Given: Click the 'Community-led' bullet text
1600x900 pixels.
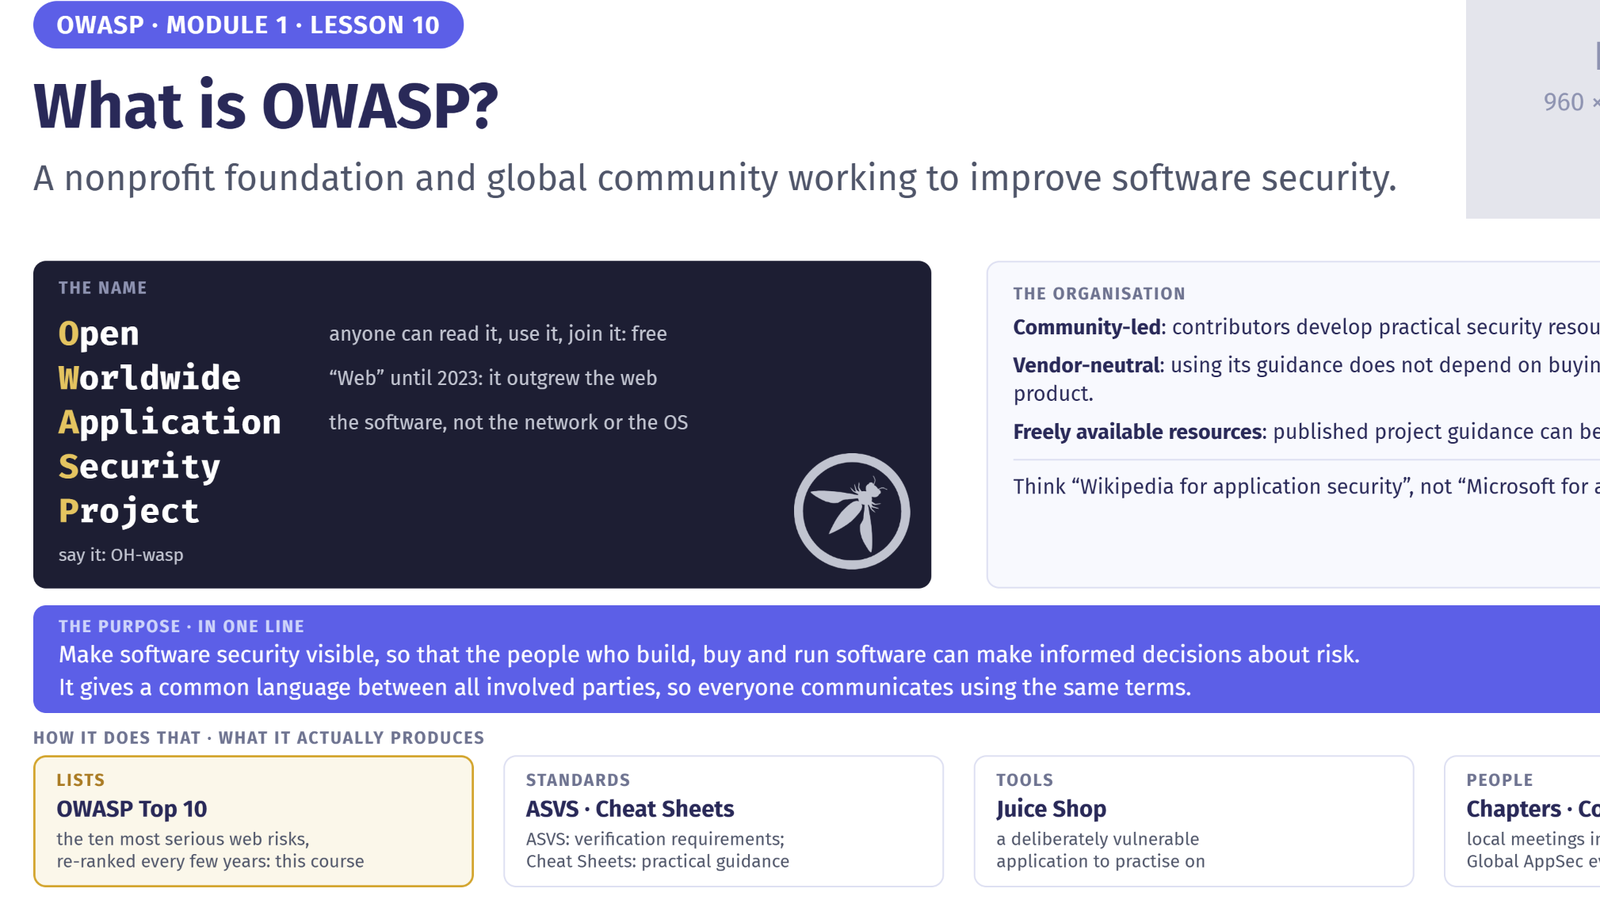Looking at the screenshot, I should coord(1306,327).
